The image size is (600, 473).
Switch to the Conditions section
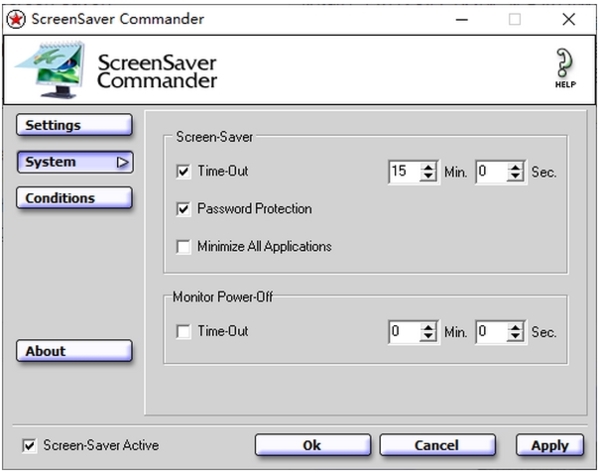[x=75, y=198]
